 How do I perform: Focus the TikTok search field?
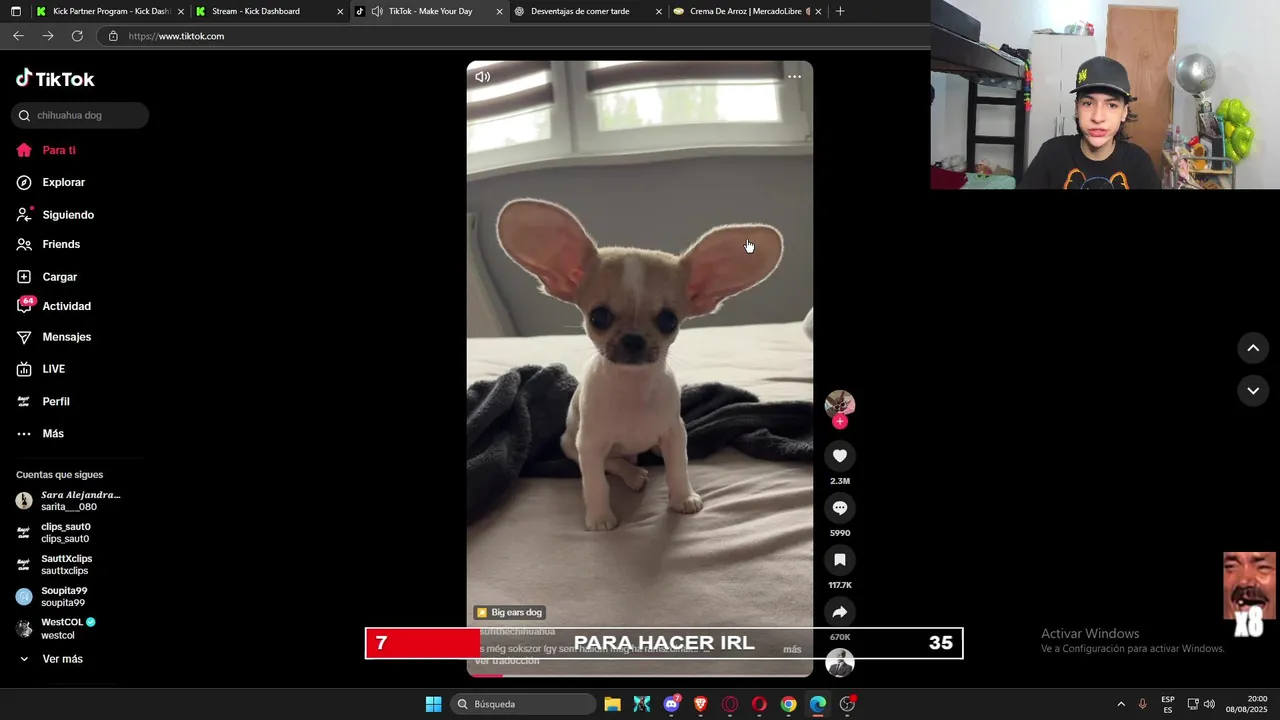(x=80, y=115)
